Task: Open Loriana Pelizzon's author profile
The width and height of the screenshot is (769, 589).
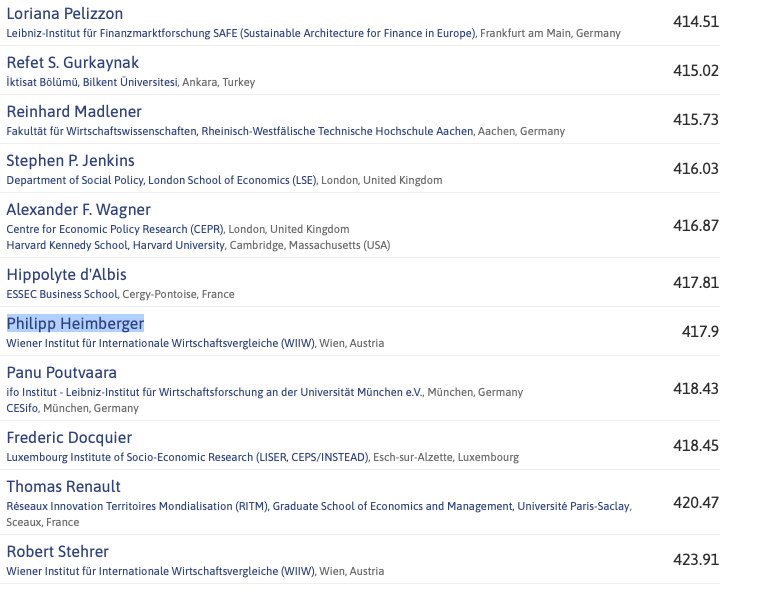Action: (65, 14)
